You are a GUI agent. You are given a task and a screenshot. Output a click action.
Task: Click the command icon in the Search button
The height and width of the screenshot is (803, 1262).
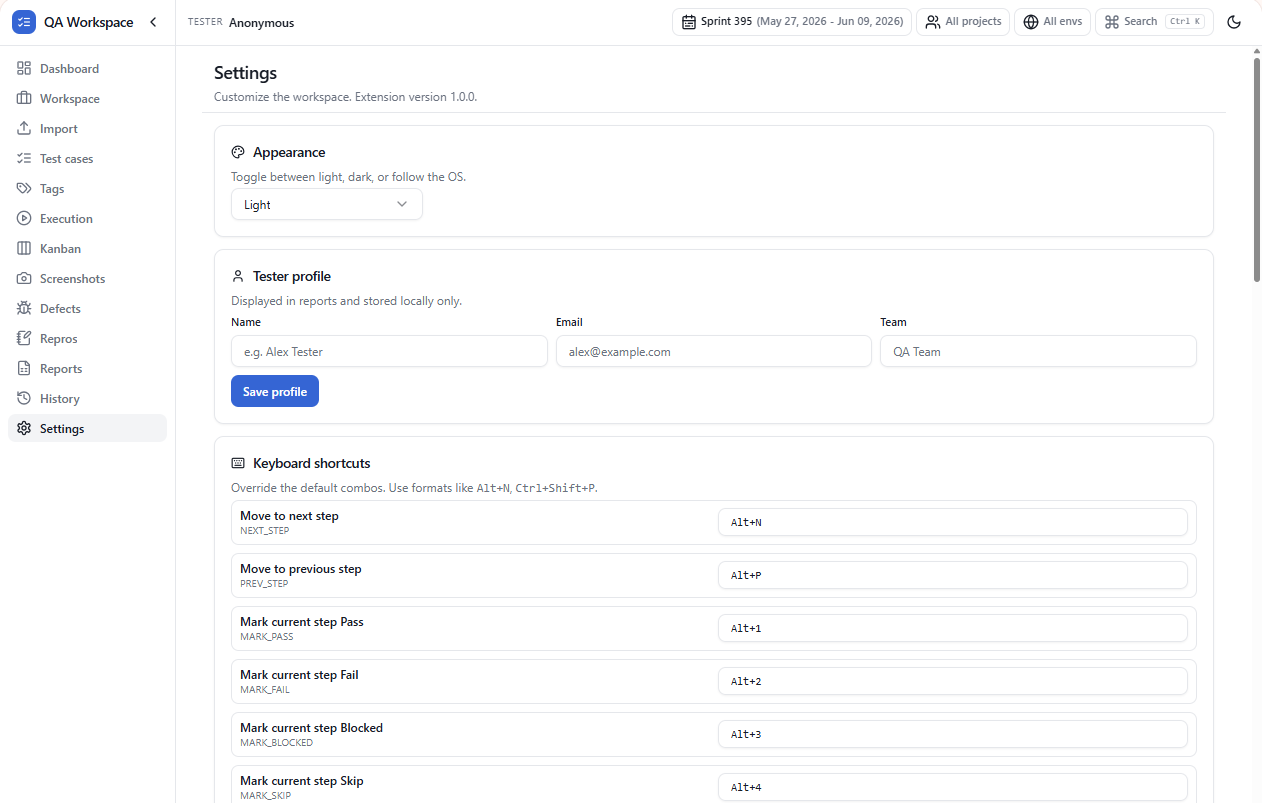(x=1112, y=22)
